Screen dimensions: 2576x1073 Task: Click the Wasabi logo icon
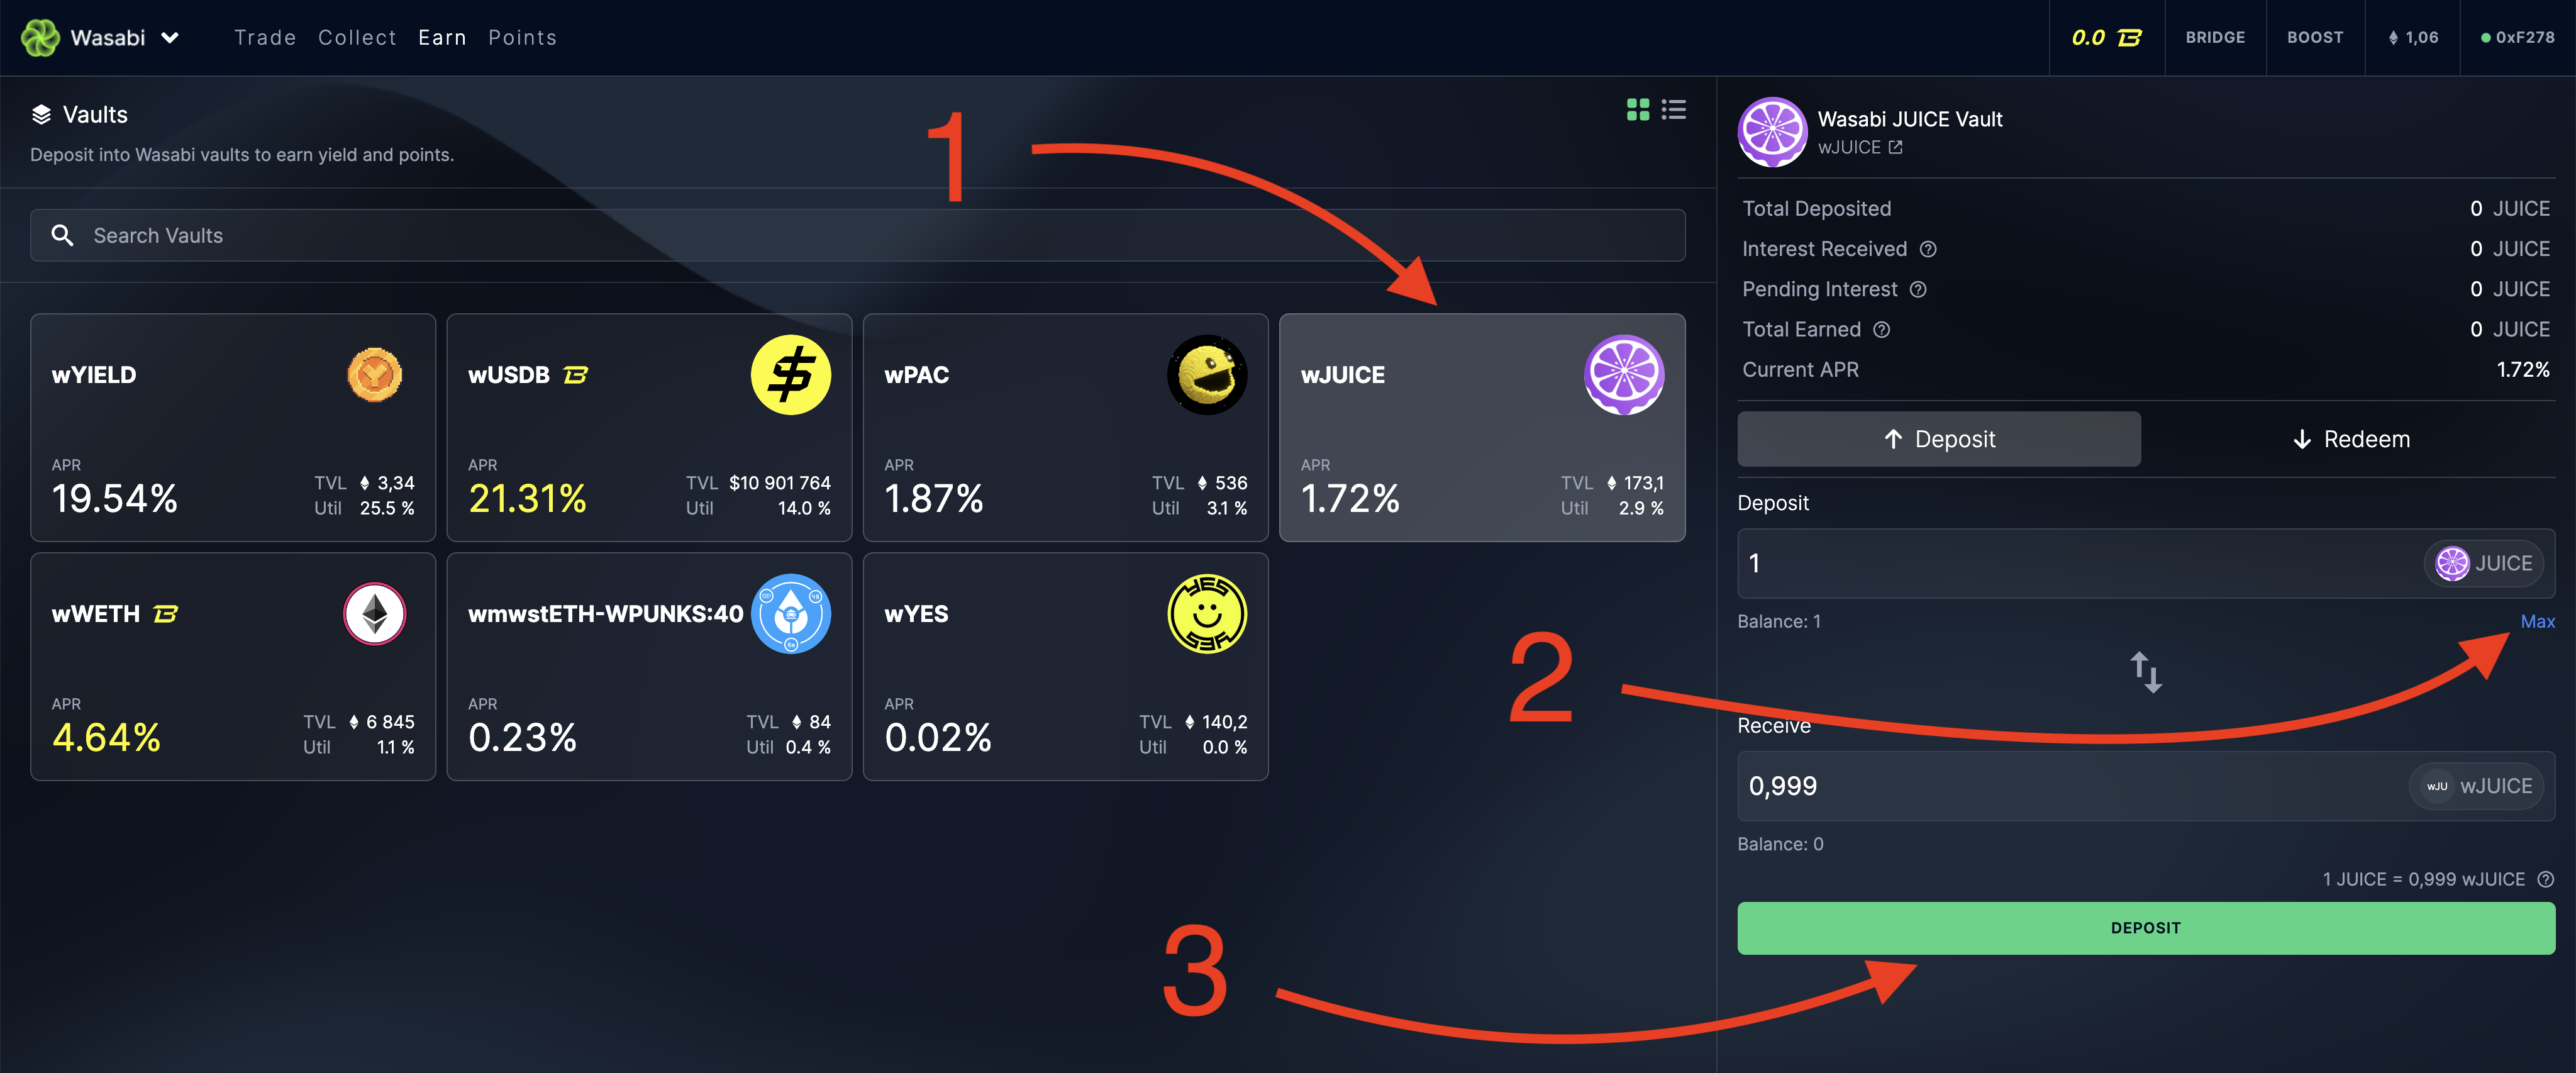click(40, 38)
